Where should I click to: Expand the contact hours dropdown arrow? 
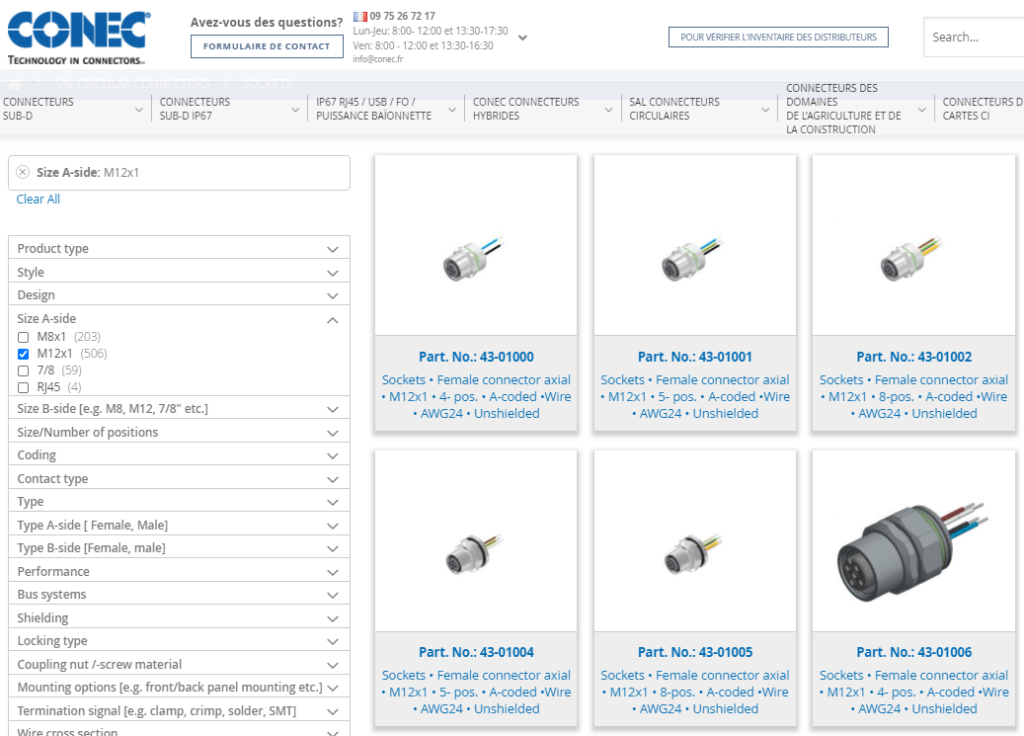point(522,38)
